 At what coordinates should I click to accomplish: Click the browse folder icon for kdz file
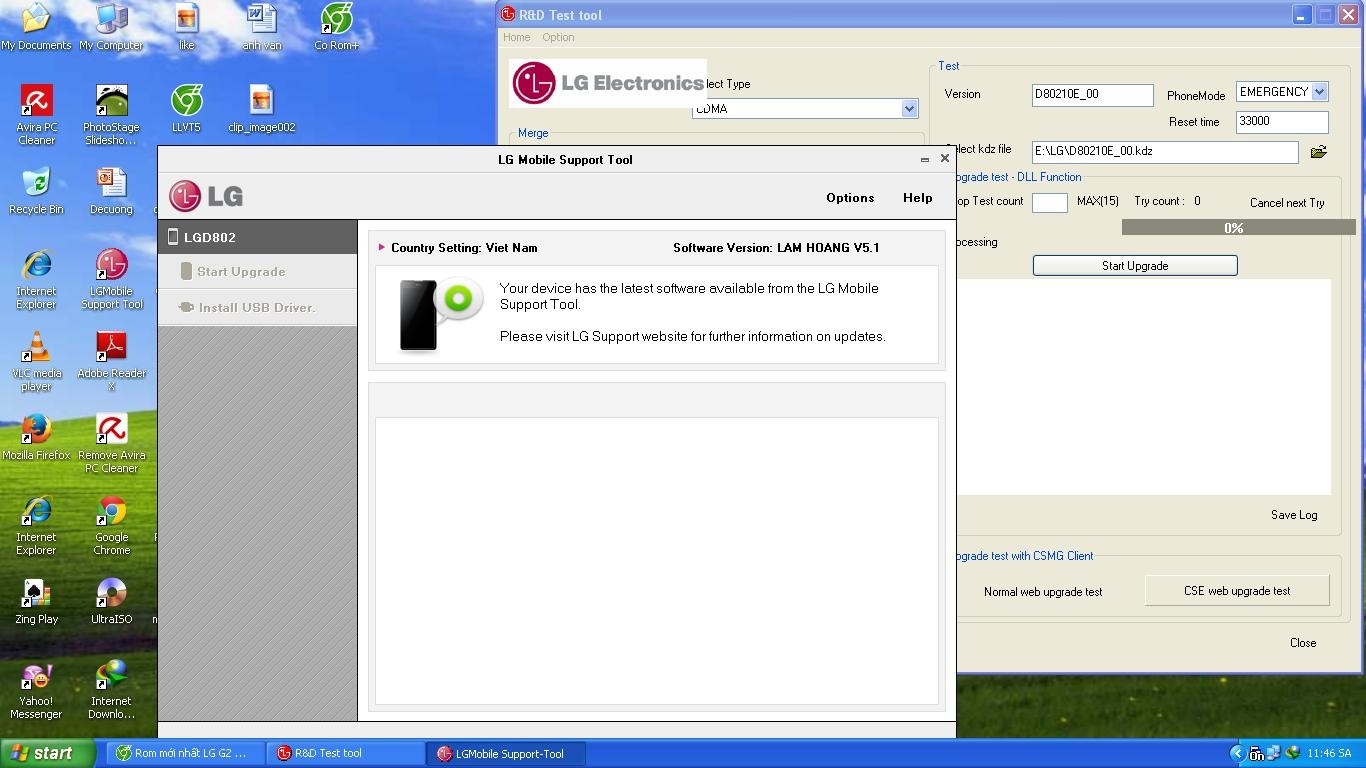click(x=1318, y=152)
